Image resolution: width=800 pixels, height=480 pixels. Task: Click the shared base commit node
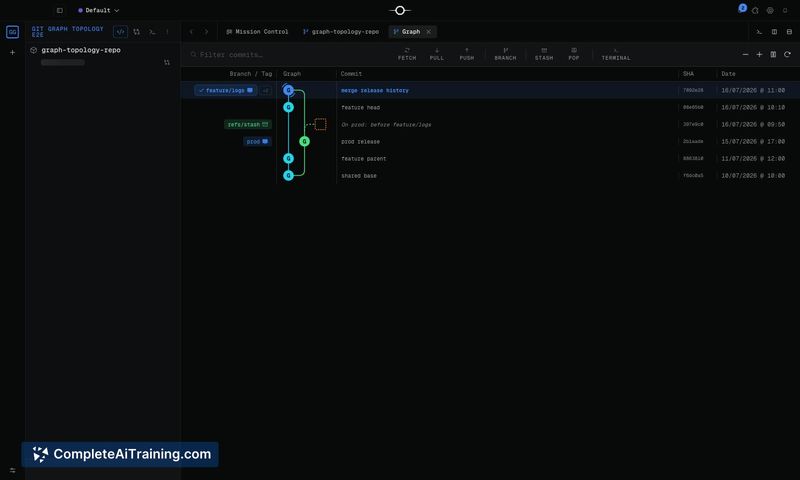pyautogui.click(x=288, y=175)
